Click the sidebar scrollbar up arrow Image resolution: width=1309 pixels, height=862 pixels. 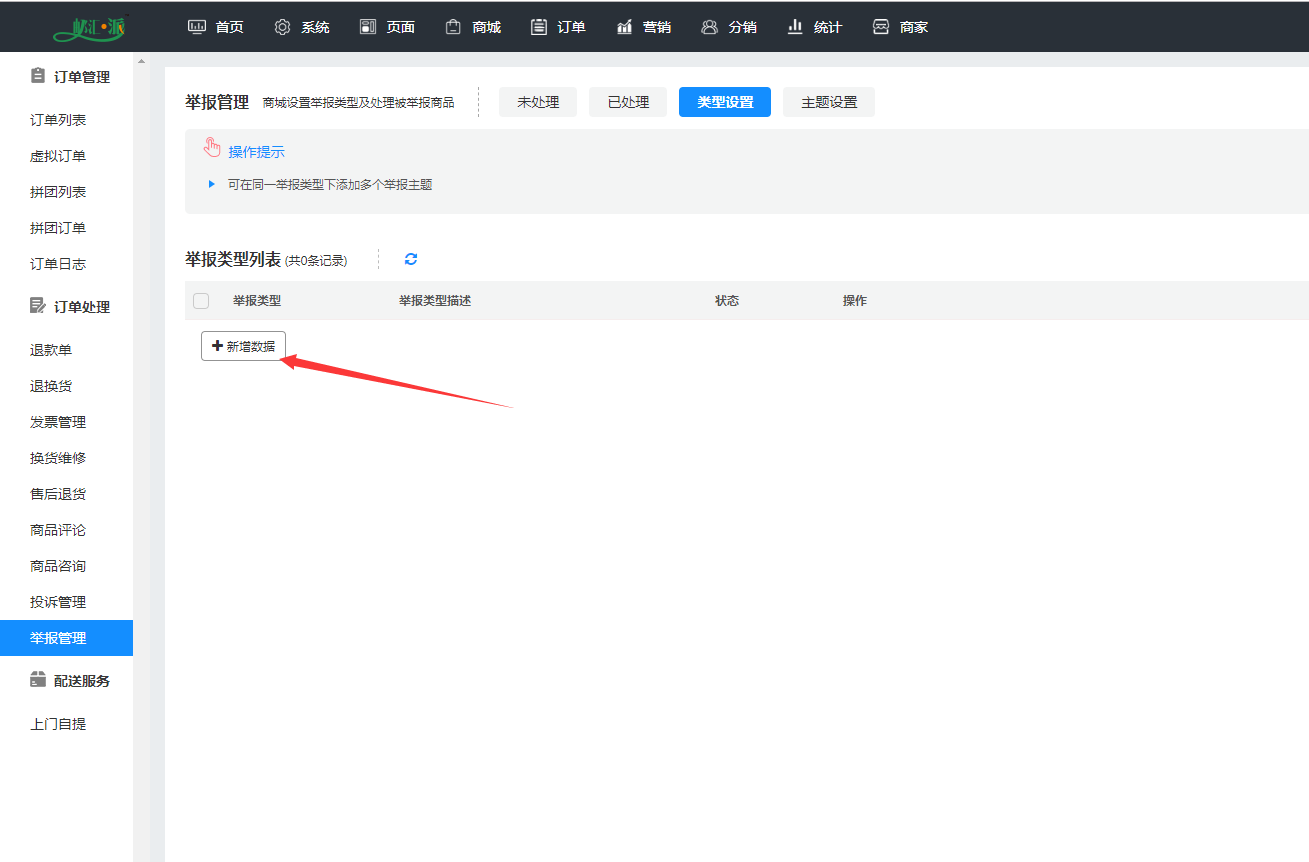141,62
